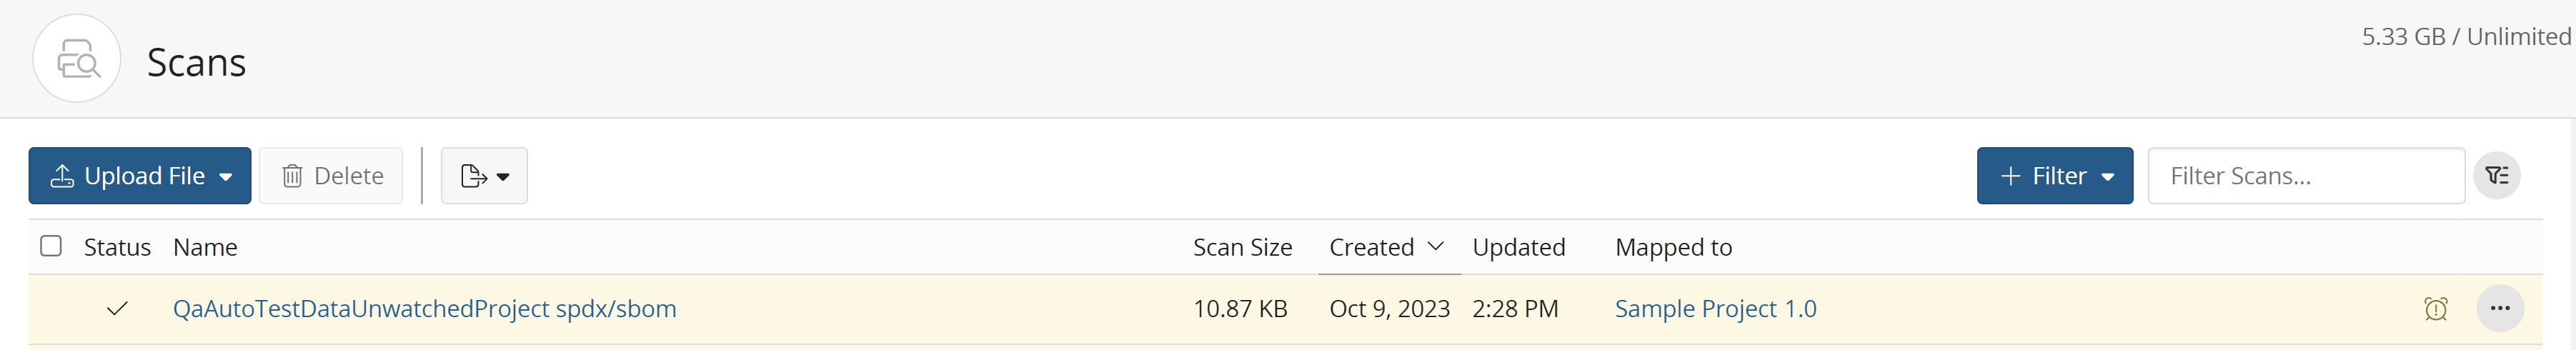Expand the Upload File dropdown caret
The width and height of the screenshot is (2576, 350).
coord(226,177)
